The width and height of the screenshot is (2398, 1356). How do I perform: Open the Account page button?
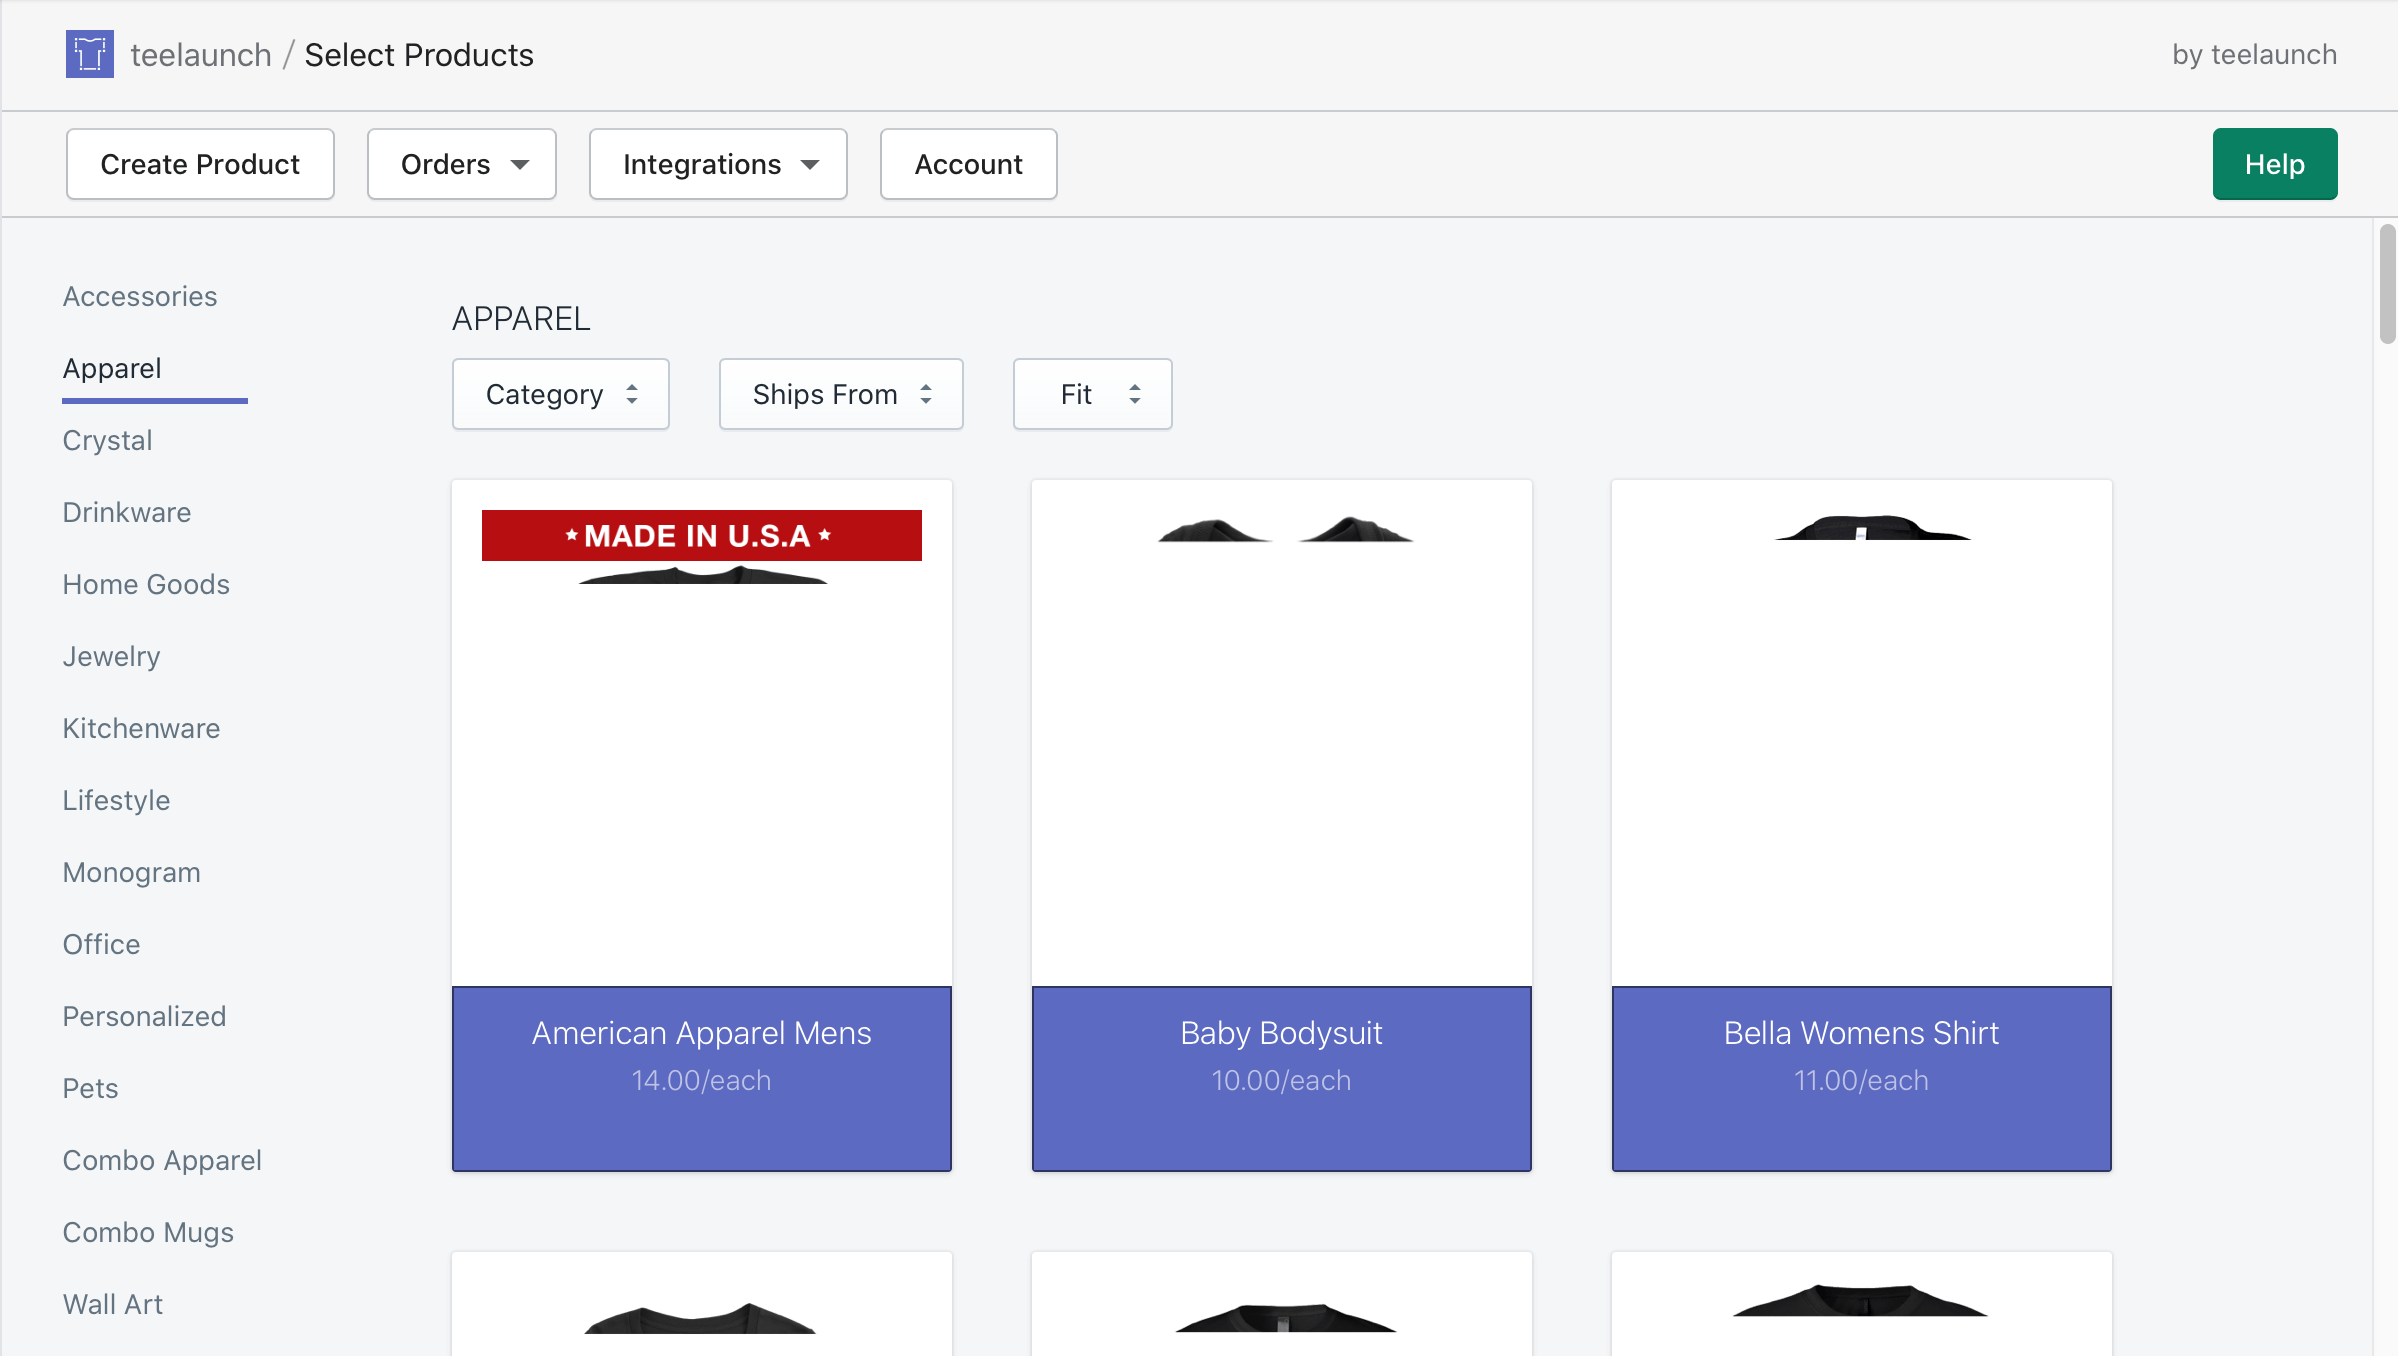[967, 164]
